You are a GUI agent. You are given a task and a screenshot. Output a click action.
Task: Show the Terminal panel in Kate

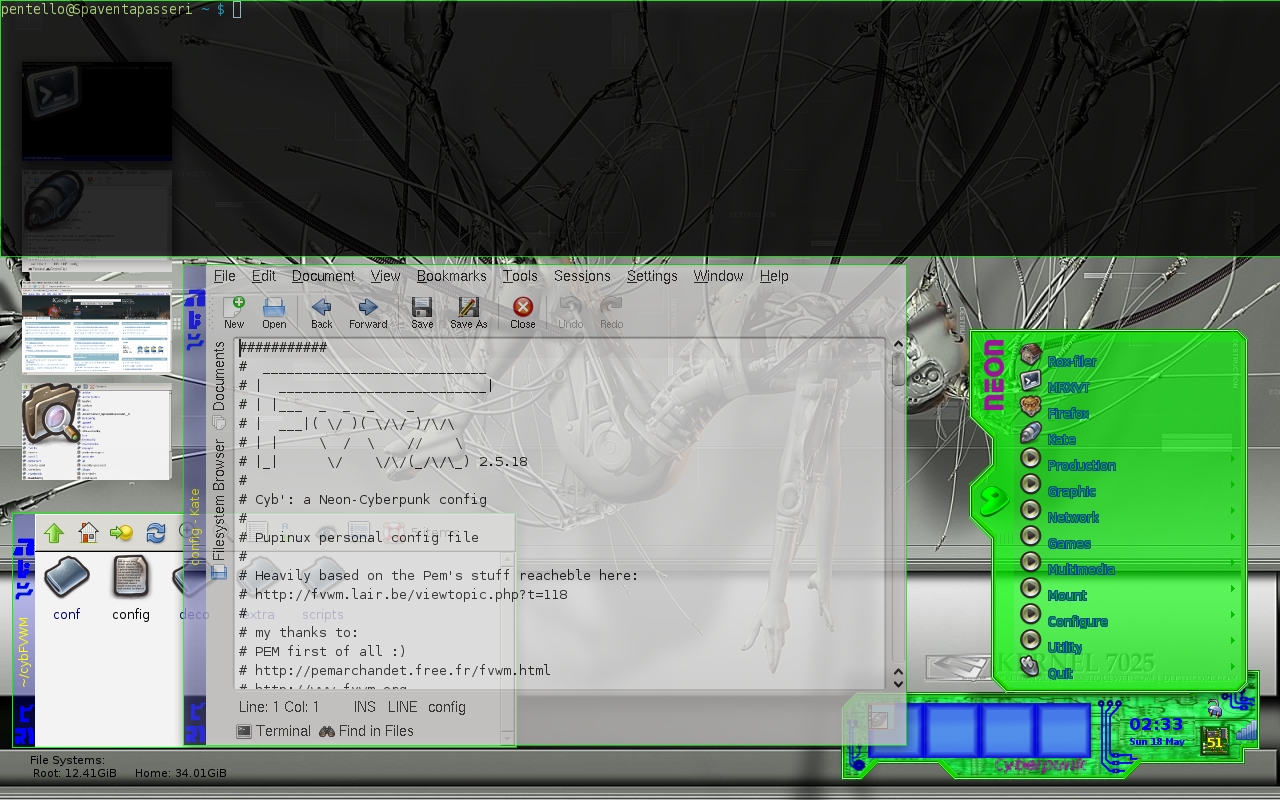pyautogui.click(x=274, y=731)
